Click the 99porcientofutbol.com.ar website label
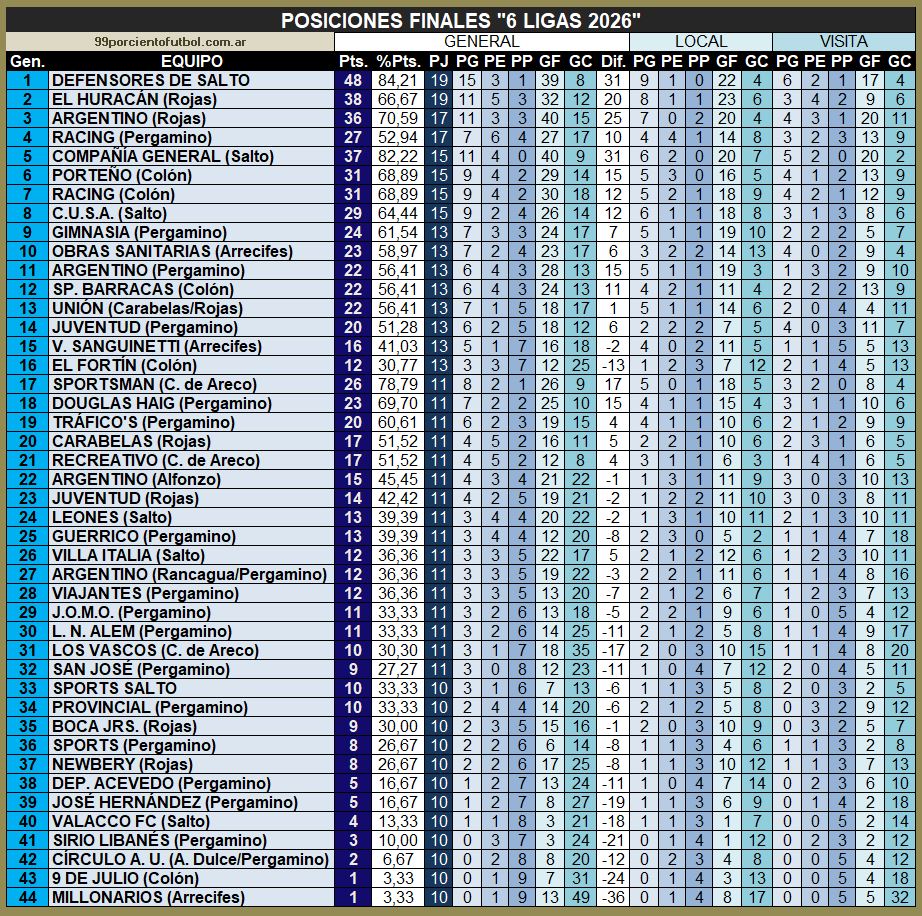The image size is (922, 916). click(x=170, y=42)
